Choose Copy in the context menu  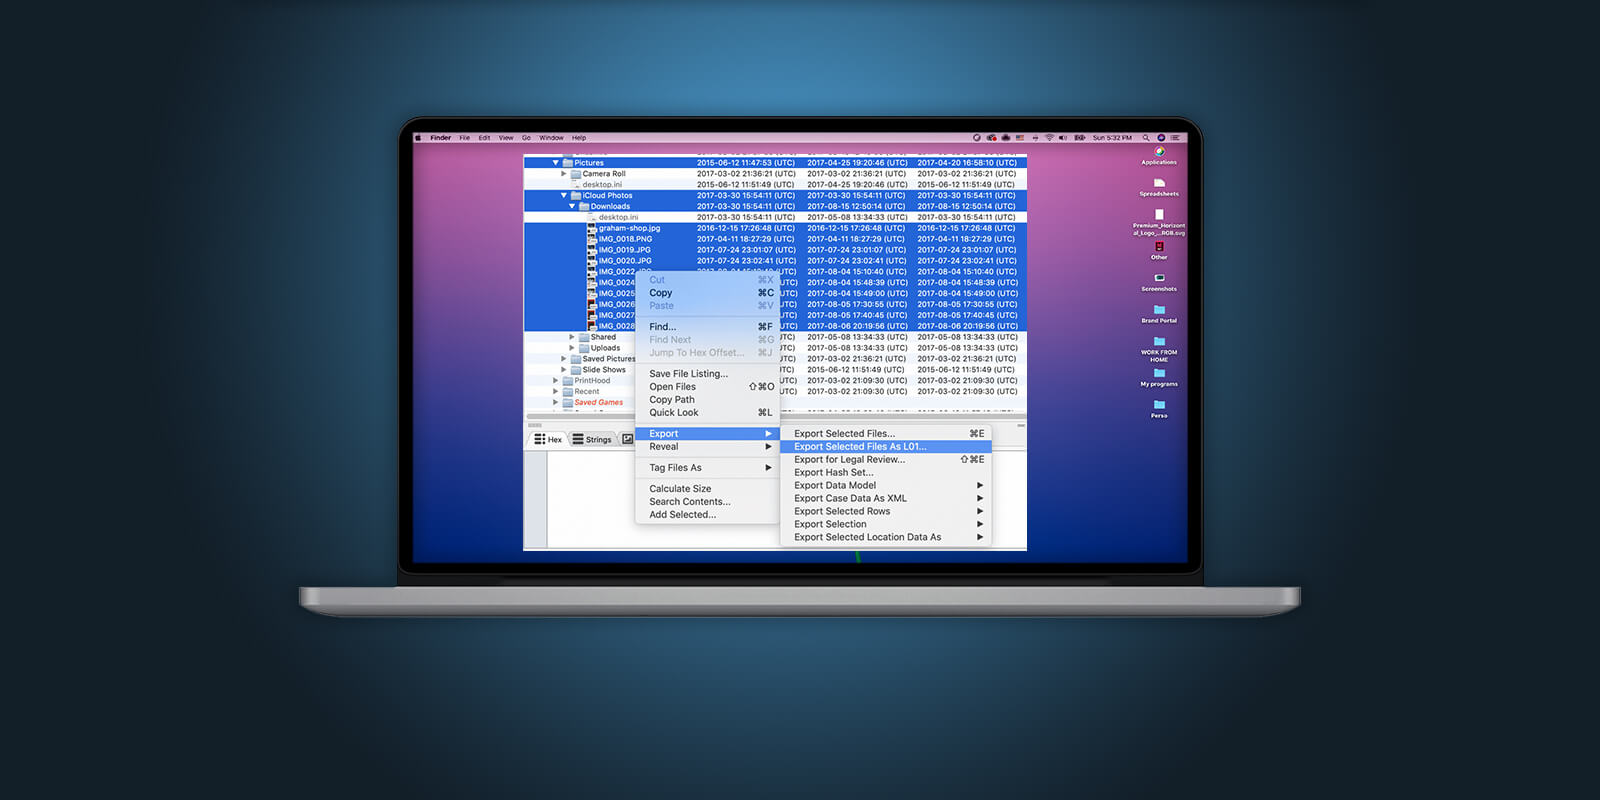[x=708, y=293]
